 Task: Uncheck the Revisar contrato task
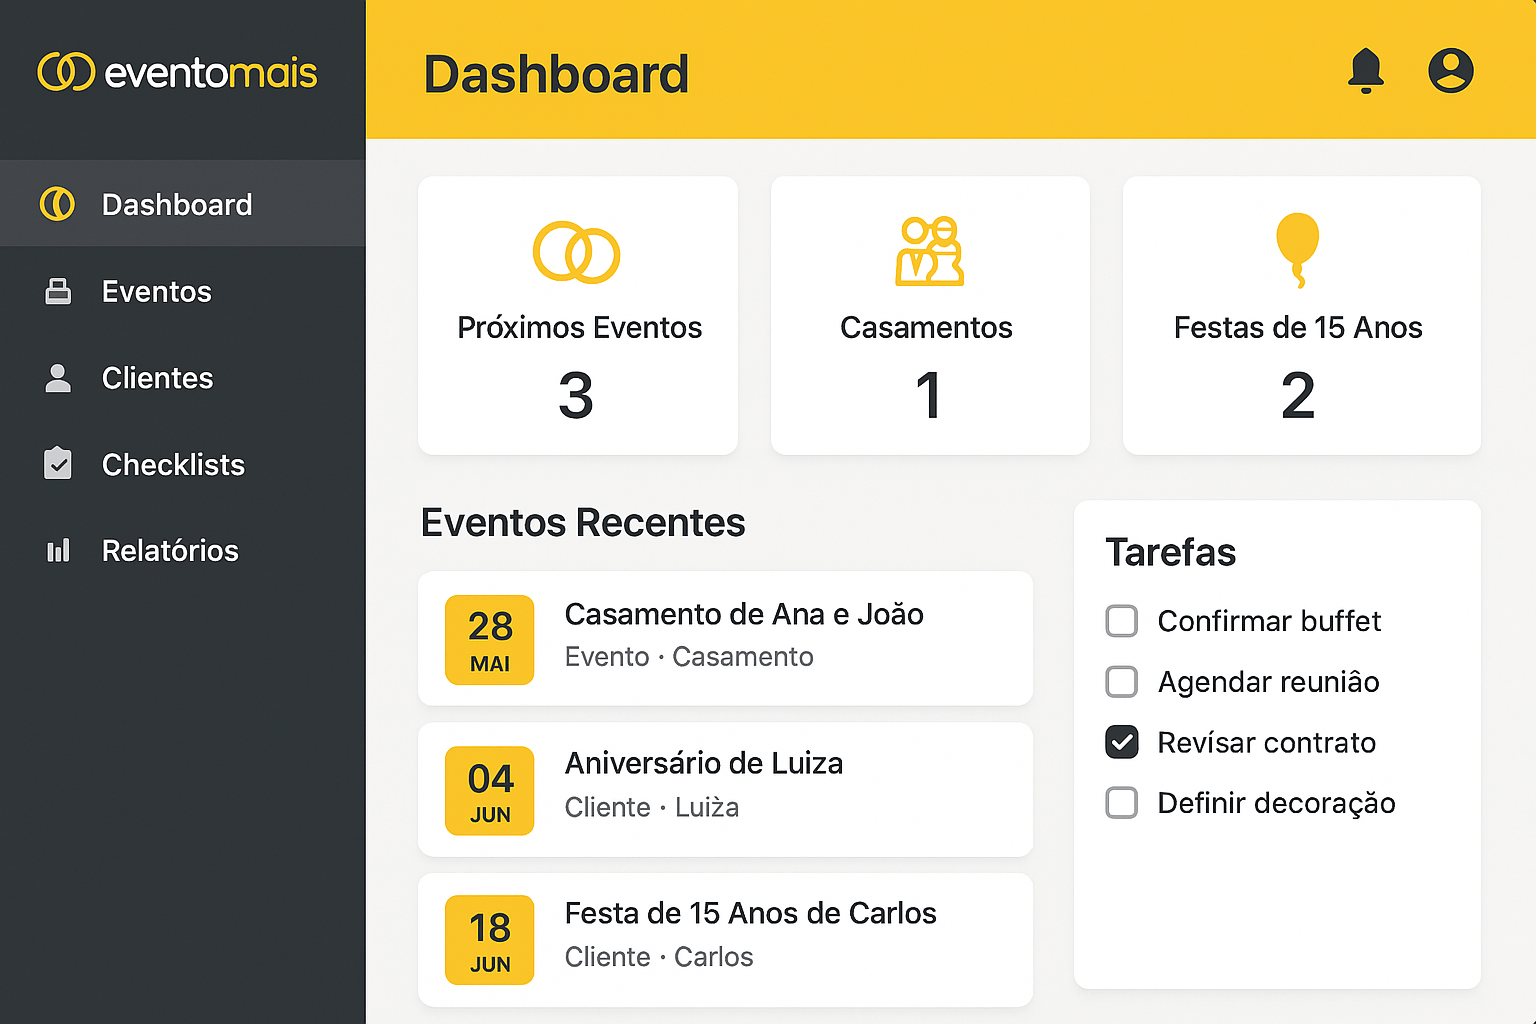pyautogui.click(x=1122, y=742)
